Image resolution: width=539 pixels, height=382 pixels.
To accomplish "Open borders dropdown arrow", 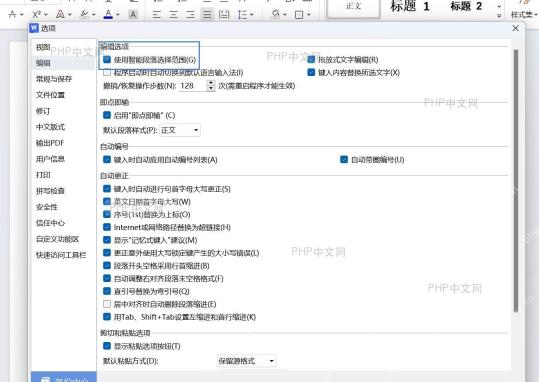I will 308,15.
